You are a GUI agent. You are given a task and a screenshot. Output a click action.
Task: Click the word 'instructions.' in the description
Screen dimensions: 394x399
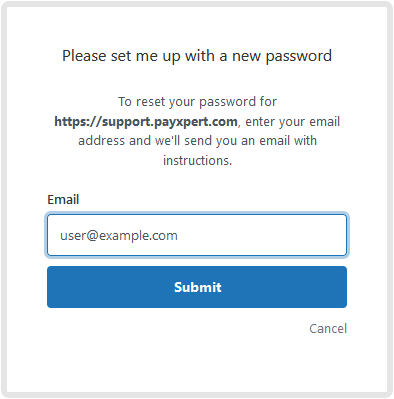[x=197, y=161]
